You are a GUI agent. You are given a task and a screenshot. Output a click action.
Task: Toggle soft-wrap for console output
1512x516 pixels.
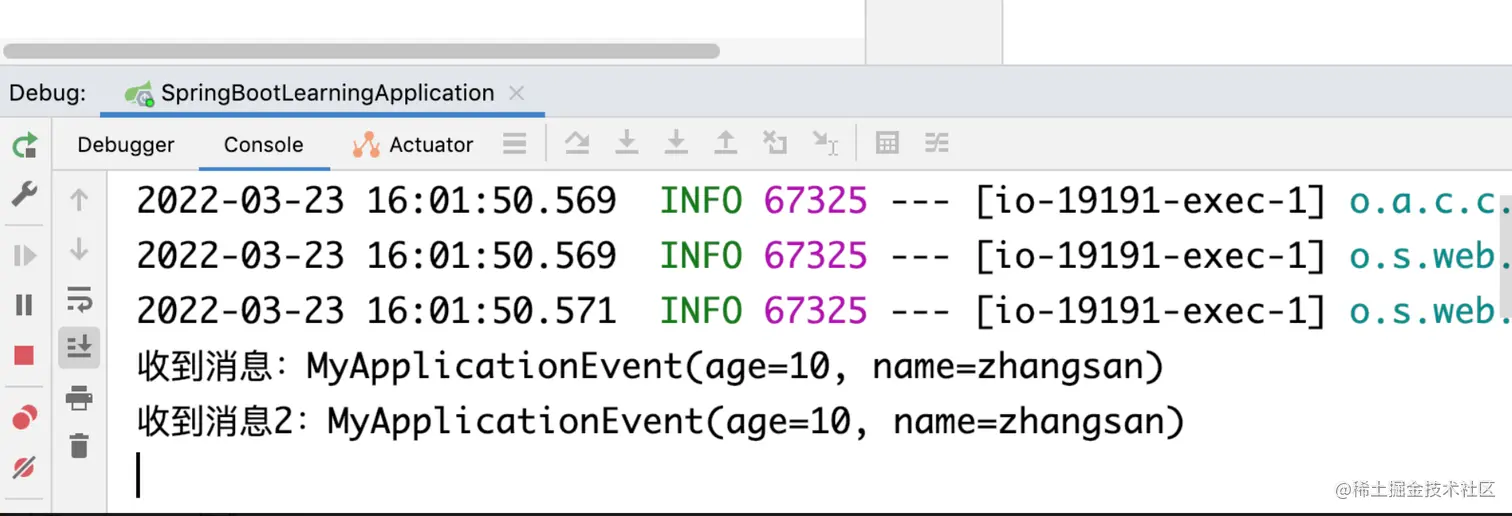pyautogui.click(x=79, y=298)
